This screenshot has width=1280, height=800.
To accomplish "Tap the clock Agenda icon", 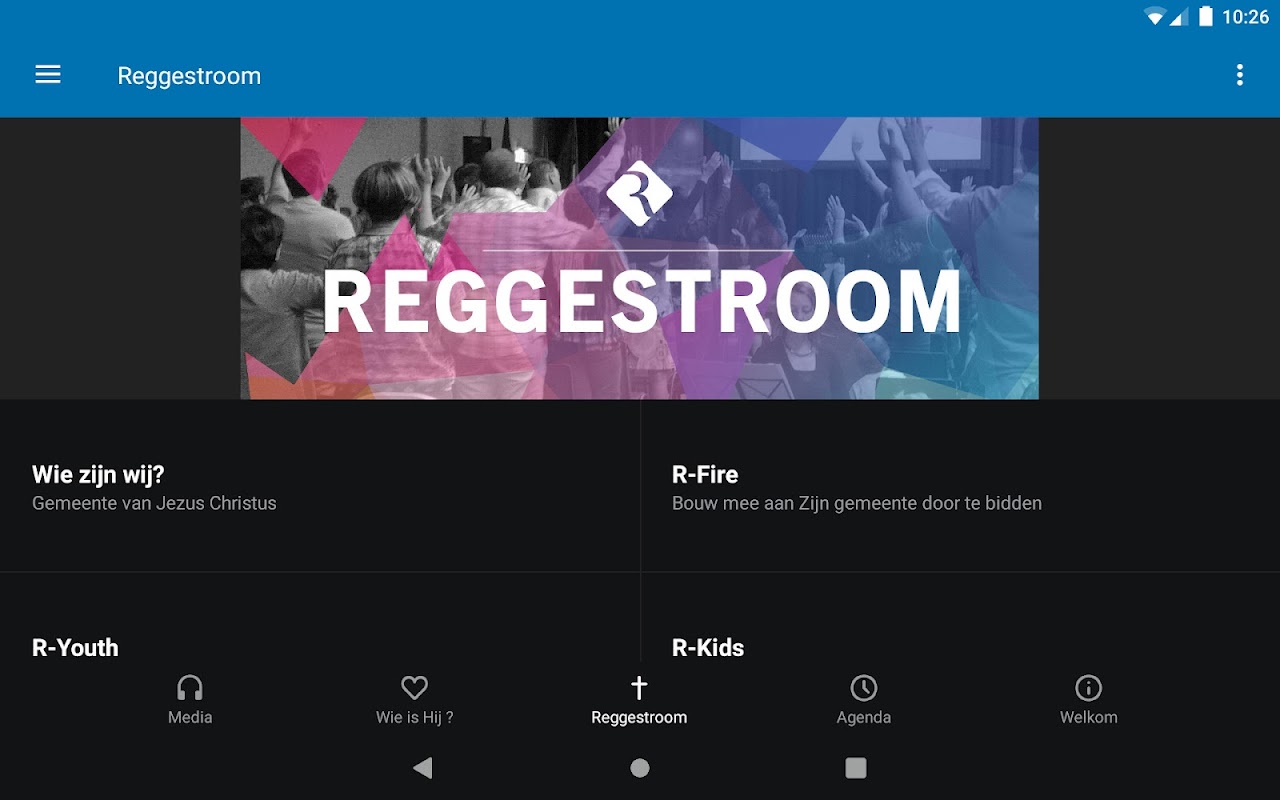I will click(x=864, y=688).
